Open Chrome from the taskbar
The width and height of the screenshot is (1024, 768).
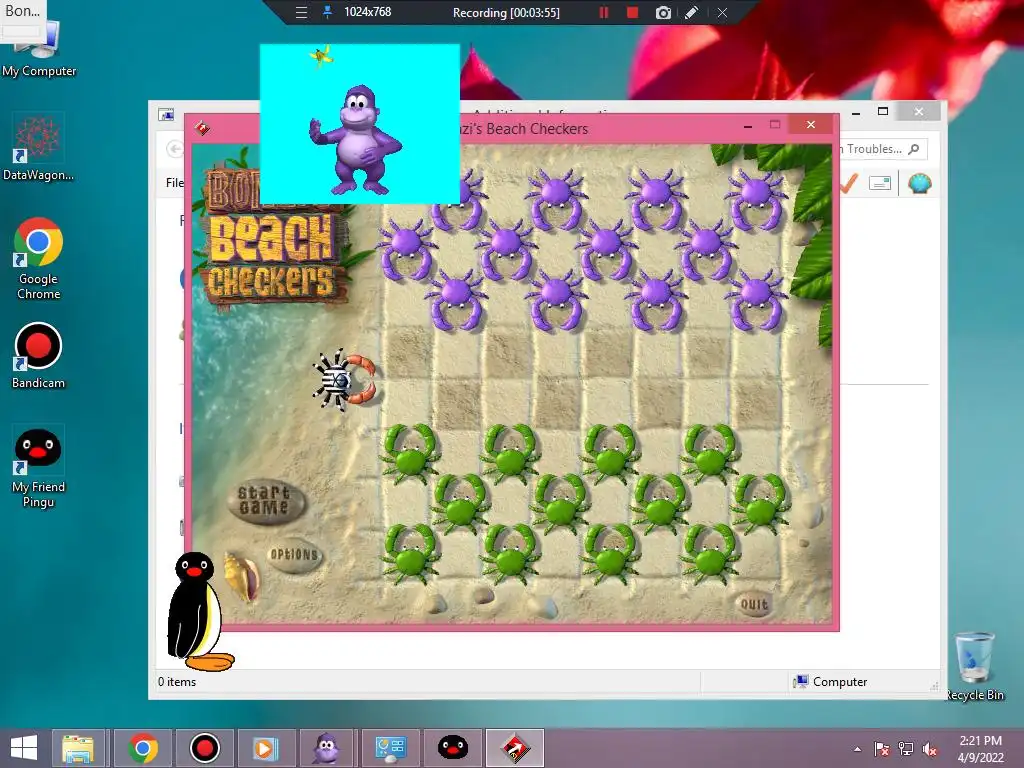(143, 748)
